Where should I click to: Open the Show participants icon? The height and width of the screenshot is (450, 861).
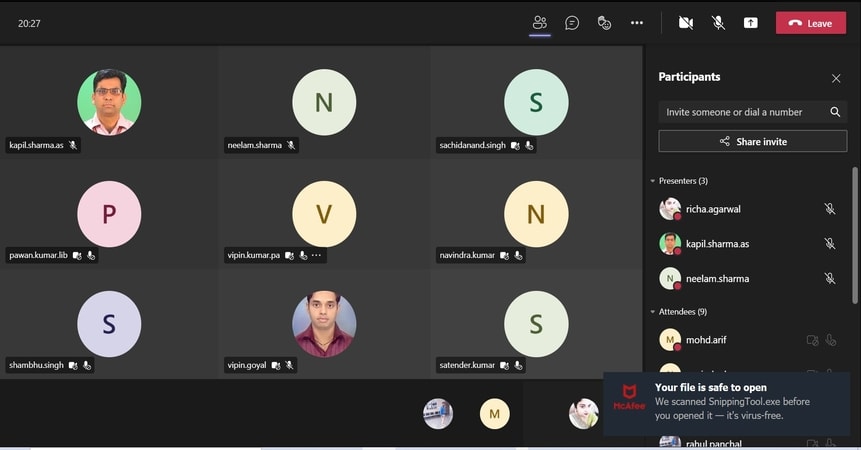540,22
